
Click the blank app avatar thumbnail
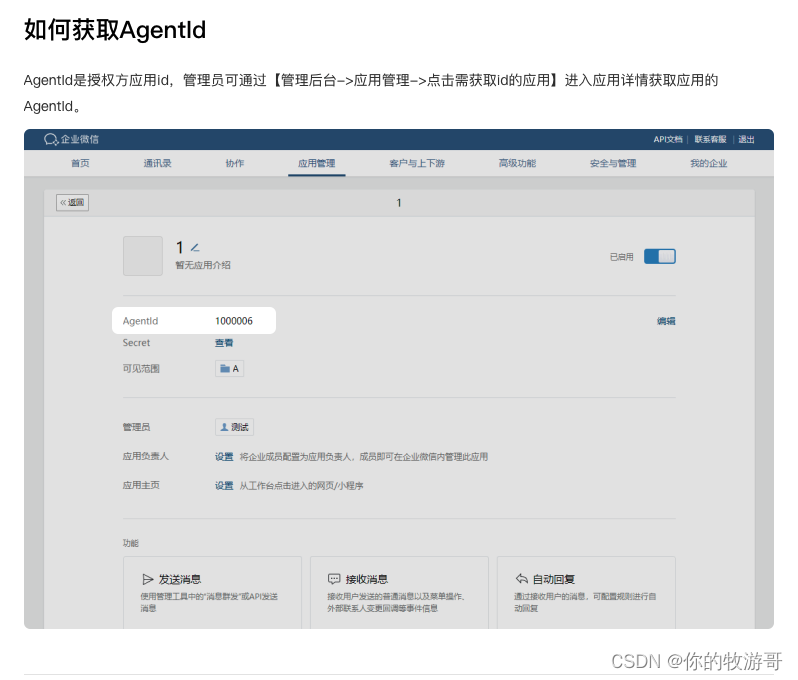pyautogui.click(x=143, y=256)
